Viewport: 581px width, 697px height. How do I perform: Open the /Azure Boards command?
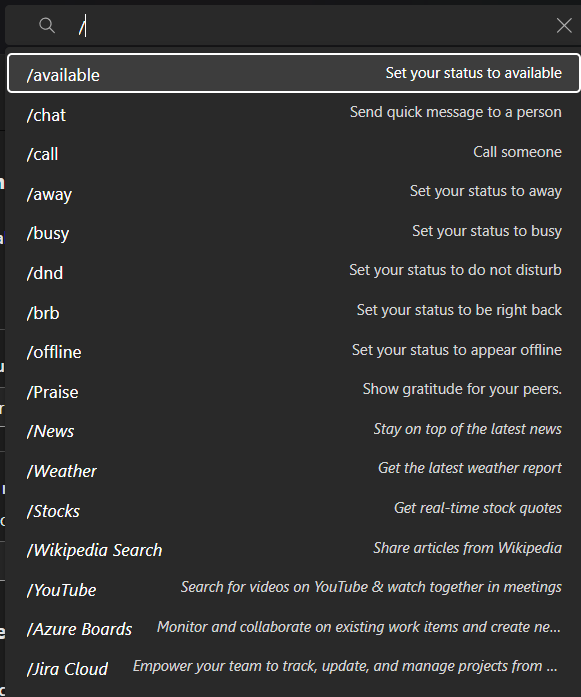[294, 628]
